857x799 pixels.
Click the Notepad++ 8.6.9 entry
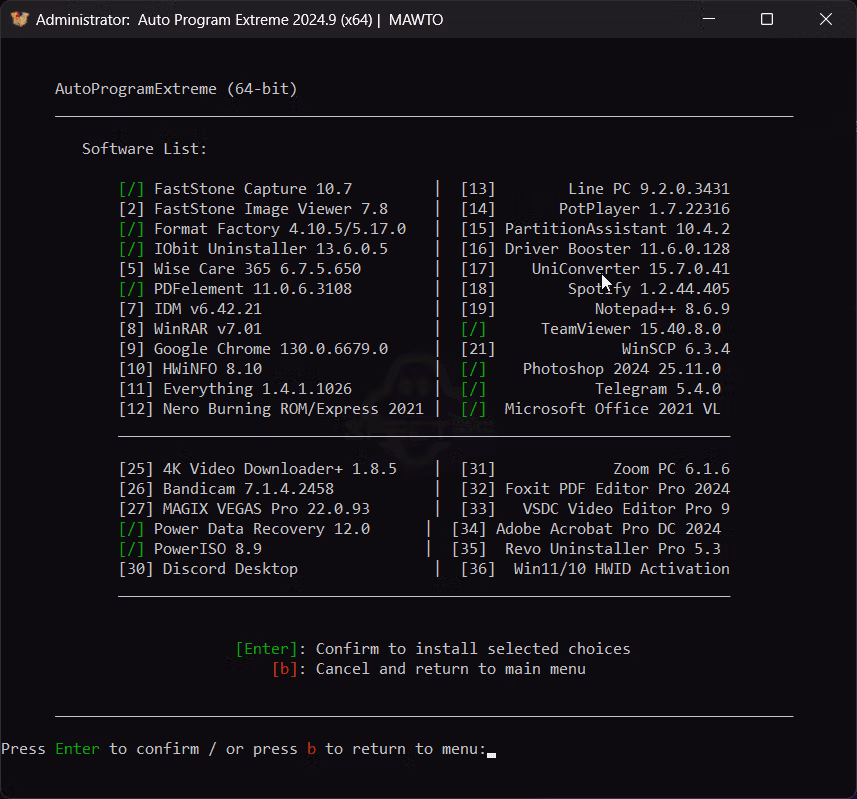[595, 309]
